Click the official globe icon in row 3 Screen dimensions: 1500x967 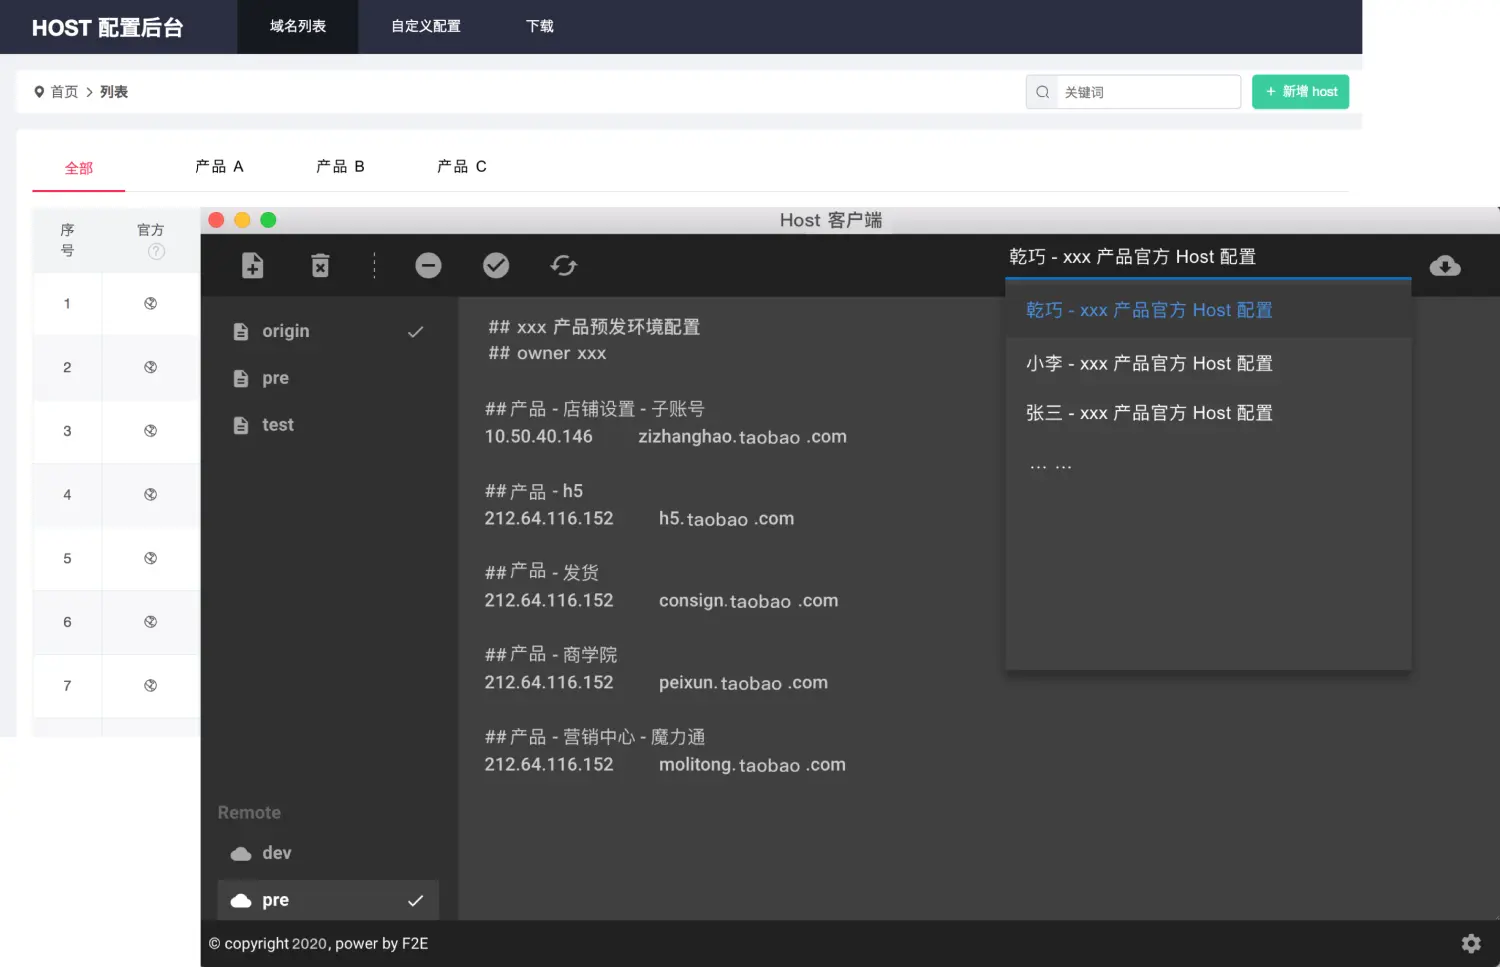151,431
